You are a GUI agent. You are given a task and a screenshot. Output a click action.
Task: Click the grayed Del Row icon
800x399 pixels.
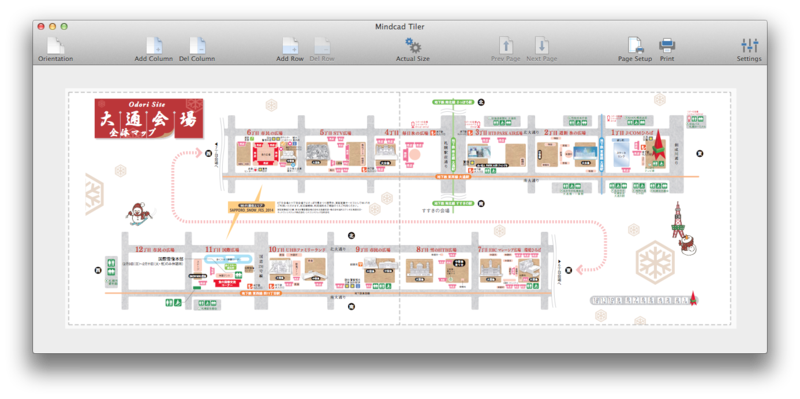pos(322,46)
